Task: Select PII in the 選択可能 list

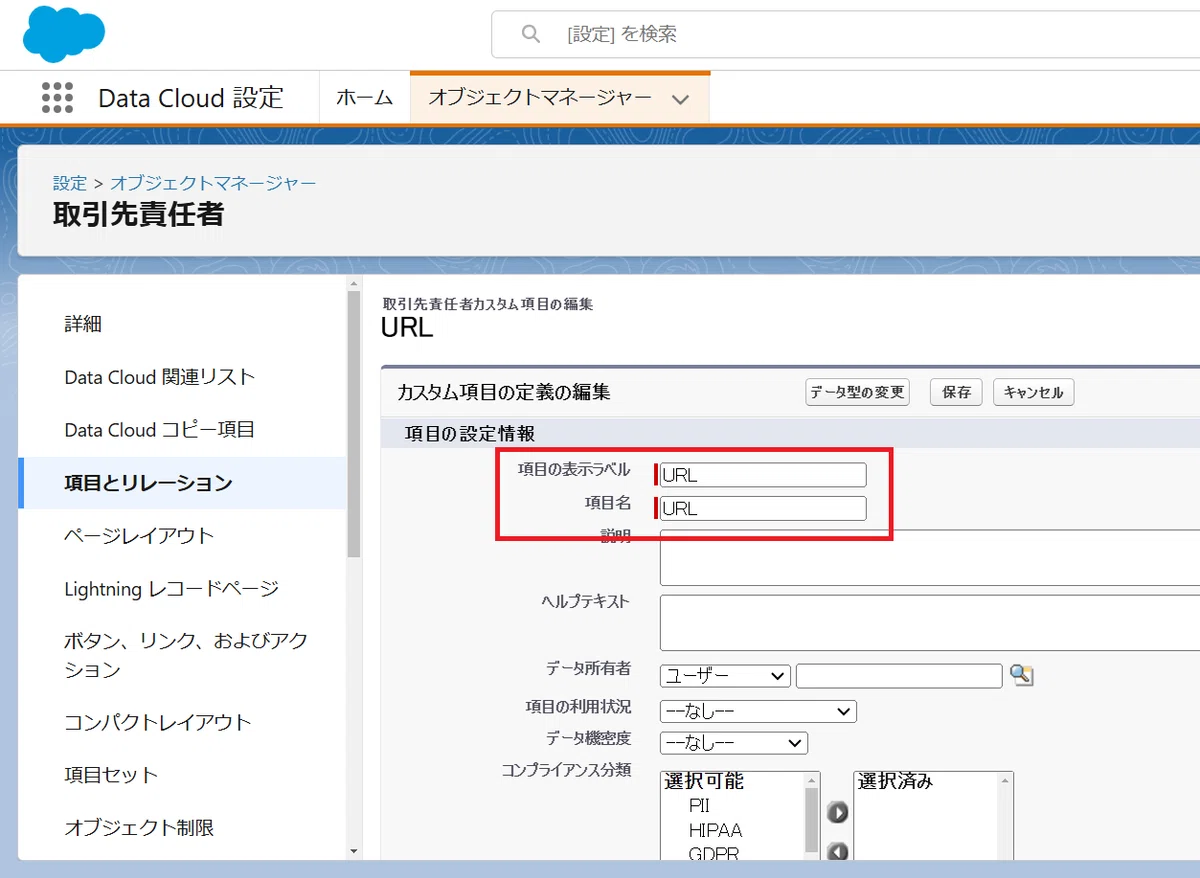Action: click(x=699, y=805)
